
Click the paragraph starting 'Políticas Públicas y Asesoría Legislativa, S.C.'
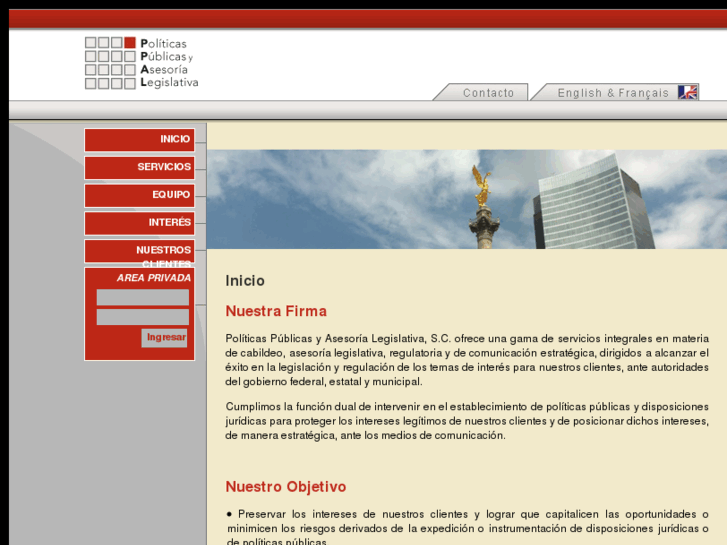tap(467, 360)
